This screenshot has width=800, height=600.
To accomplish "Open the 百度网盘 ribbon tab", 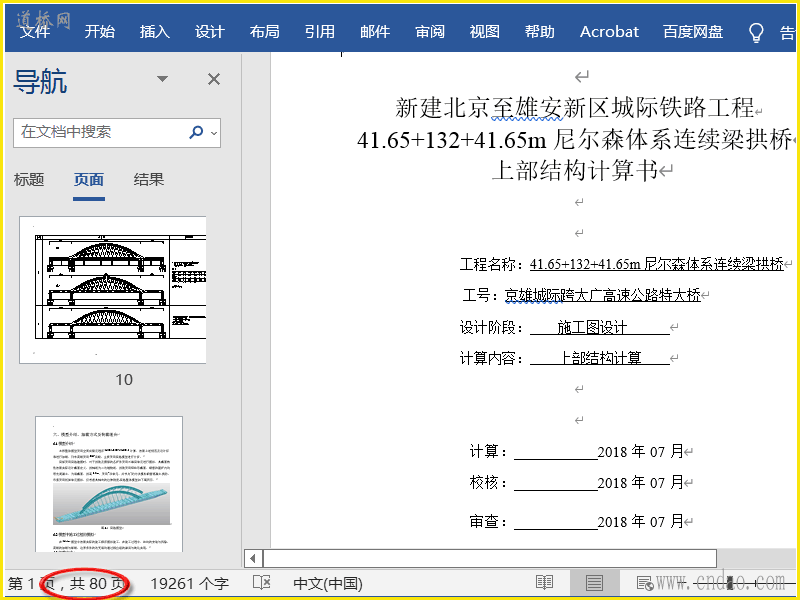I will 693,32.
